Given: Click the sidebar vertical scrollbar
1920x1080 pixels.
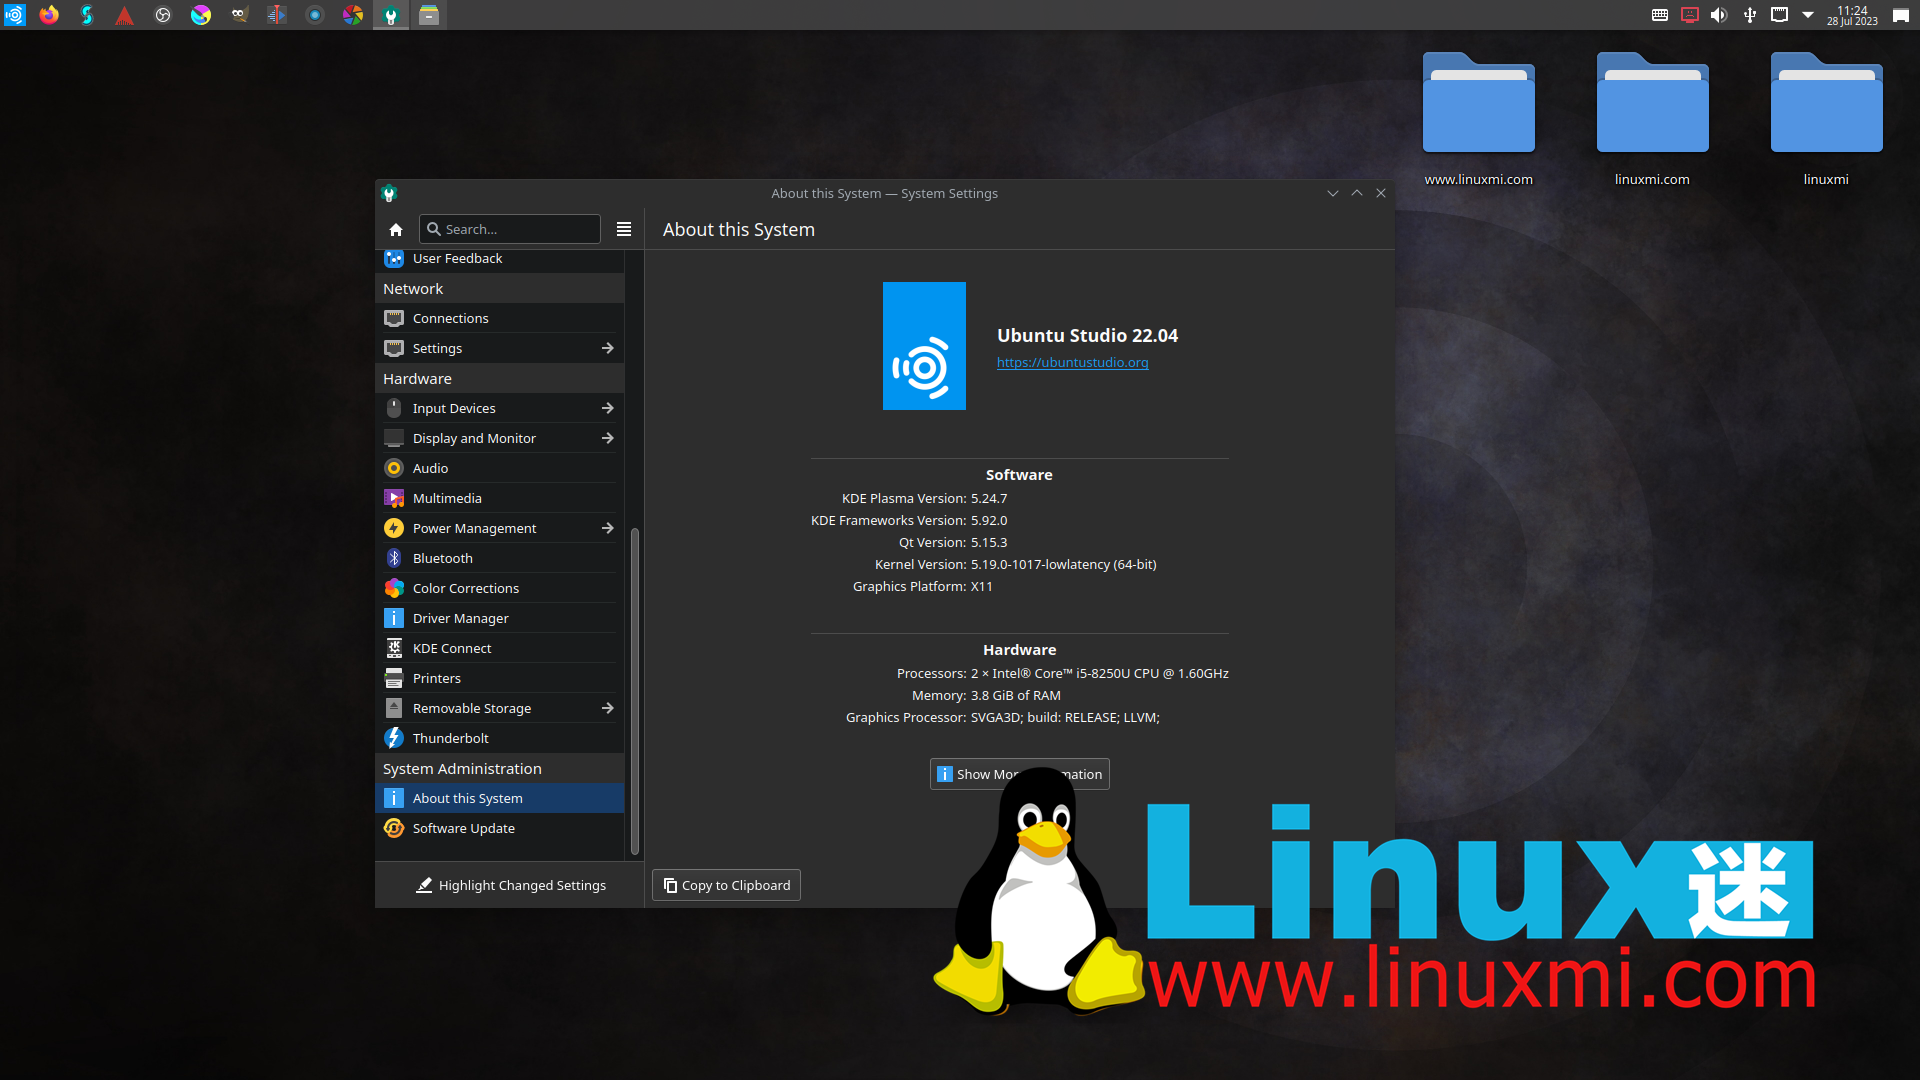Looking at the screenshot, I should (635, 690).
